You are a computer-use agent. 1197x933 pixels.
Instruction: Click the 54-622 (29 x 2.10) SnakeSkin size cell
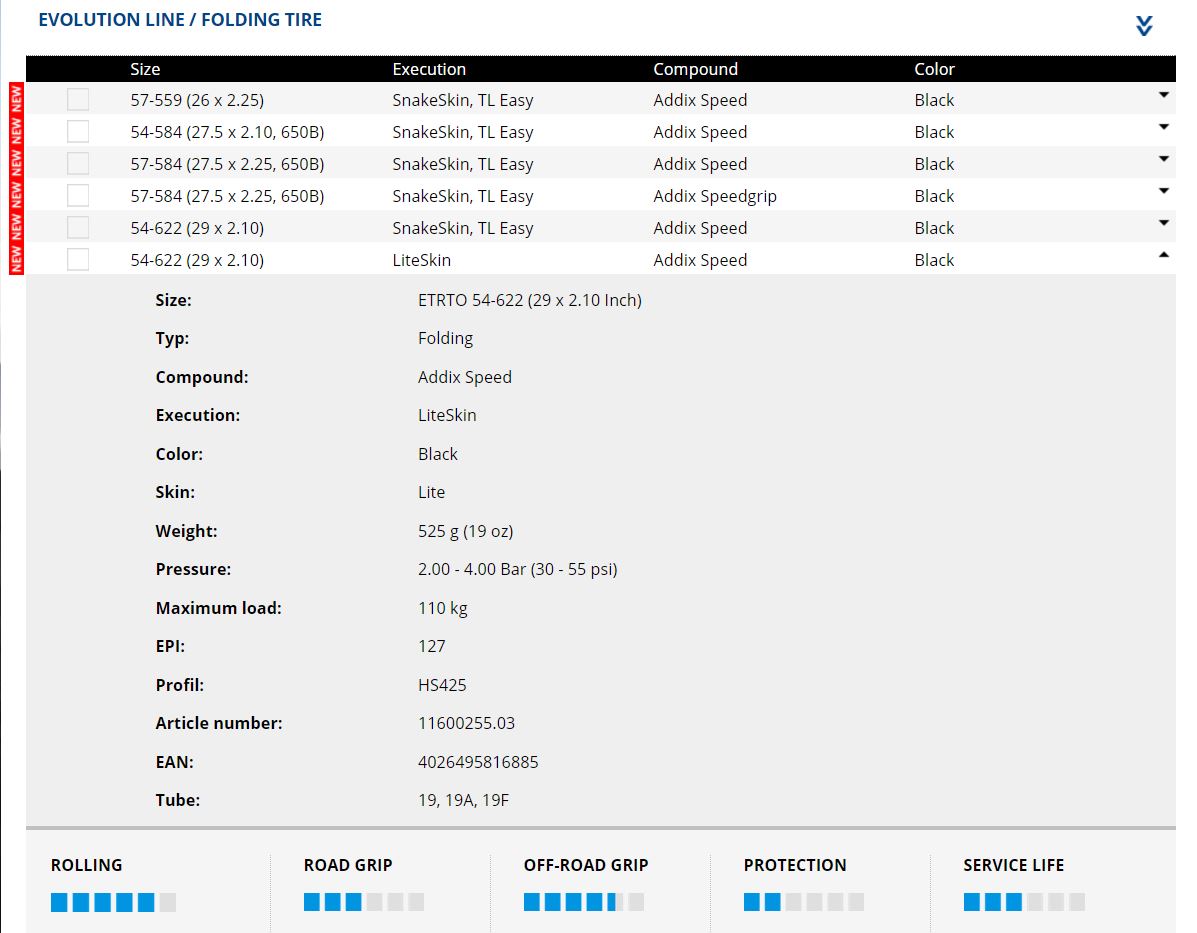coord(197,228)
